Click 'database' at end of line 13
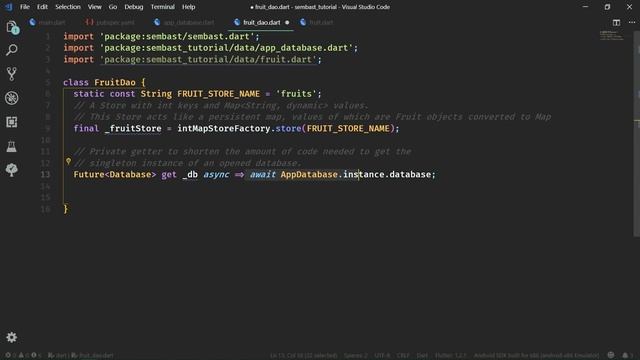The width and height of the screenshot is (640, 360). pyautogui.click(x=410, y=175)
